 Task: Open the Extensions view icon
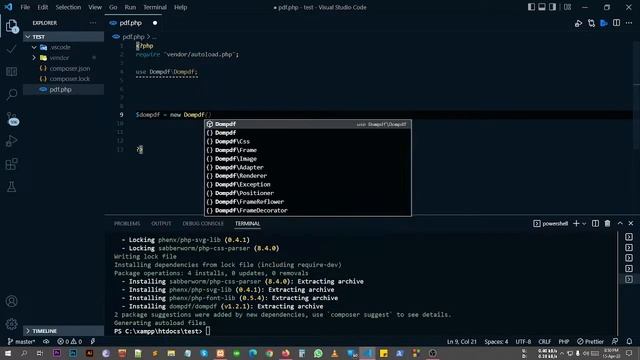(x=11, y=164)
